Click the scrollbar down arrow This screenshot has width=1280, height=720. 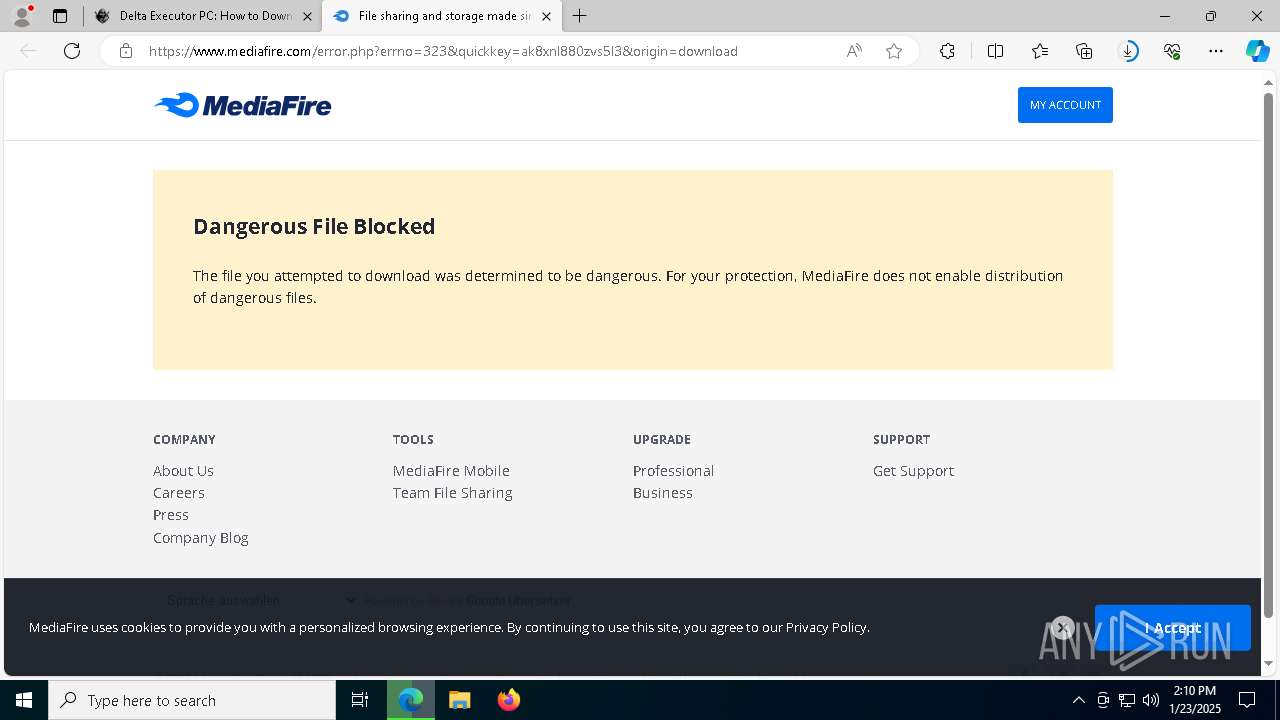pos(1269,664)
